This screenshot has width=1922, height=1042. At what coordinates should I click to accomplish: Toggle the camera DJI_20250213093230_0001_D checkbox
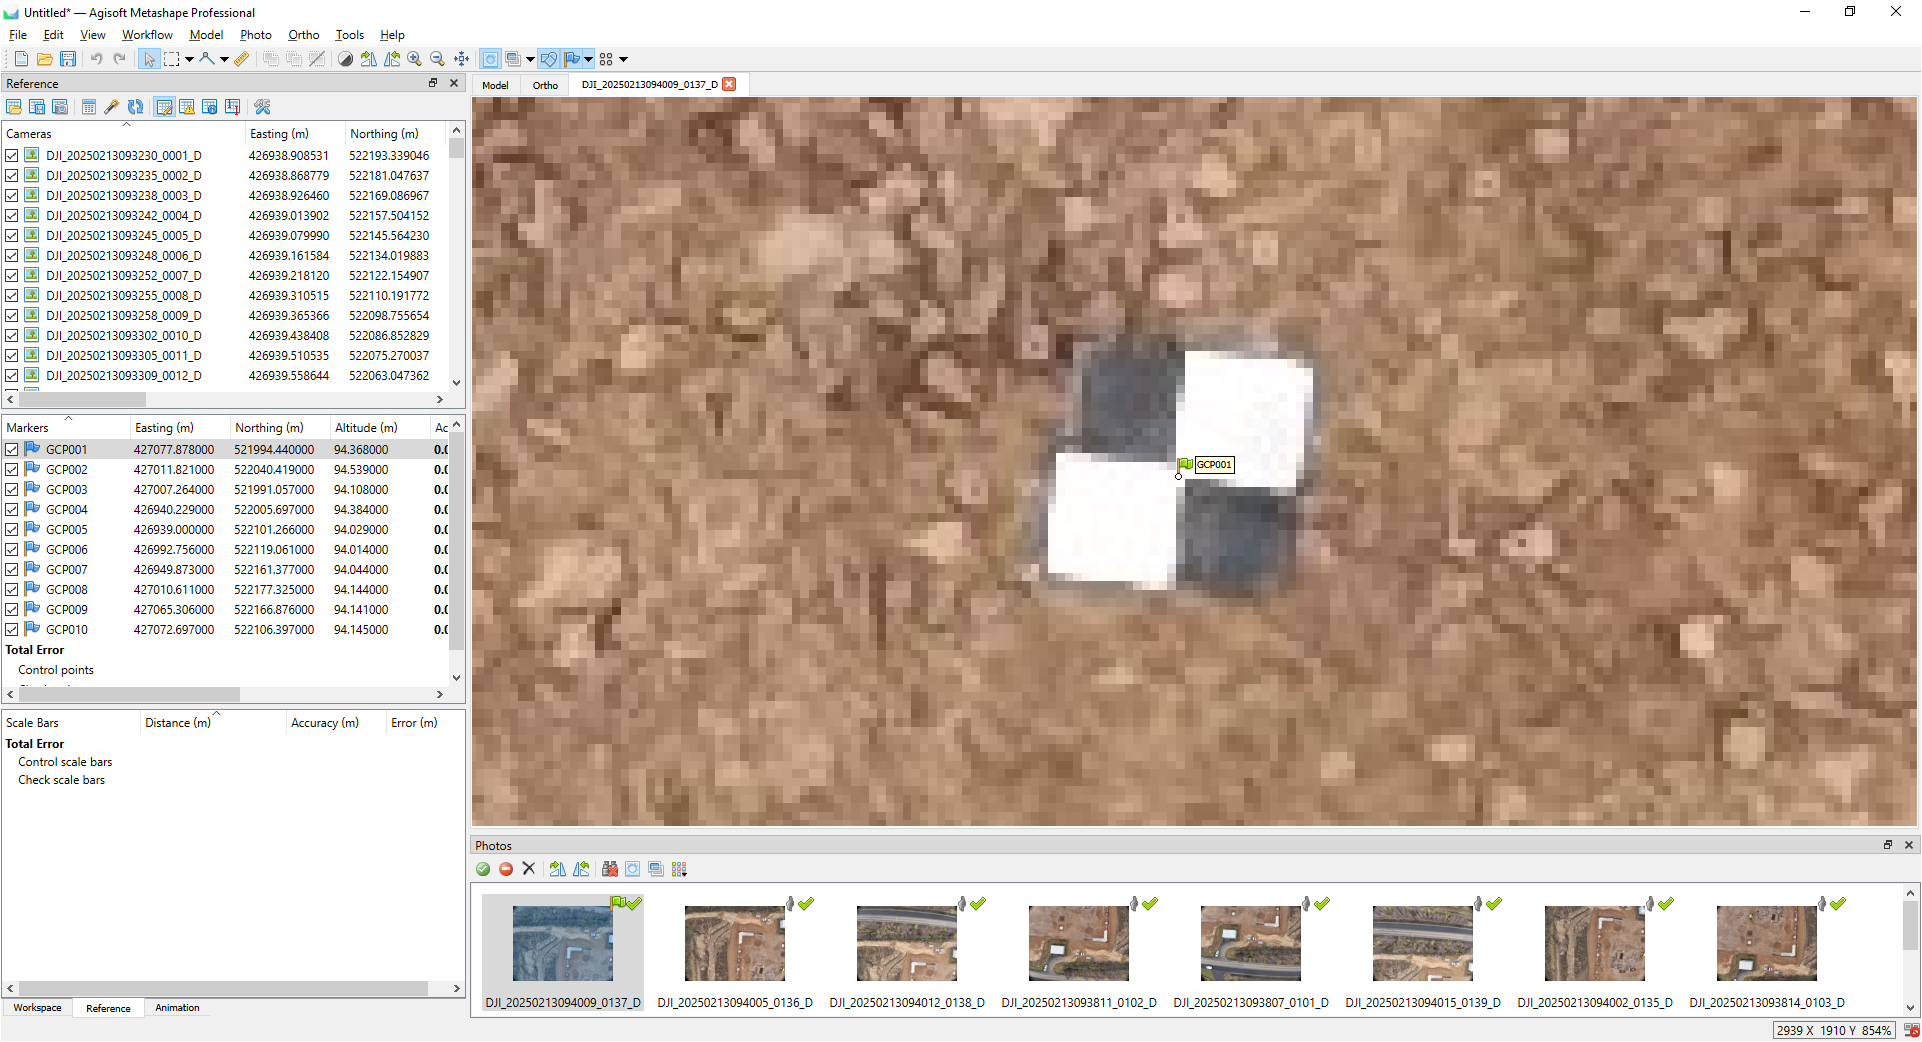coord(11,155)
